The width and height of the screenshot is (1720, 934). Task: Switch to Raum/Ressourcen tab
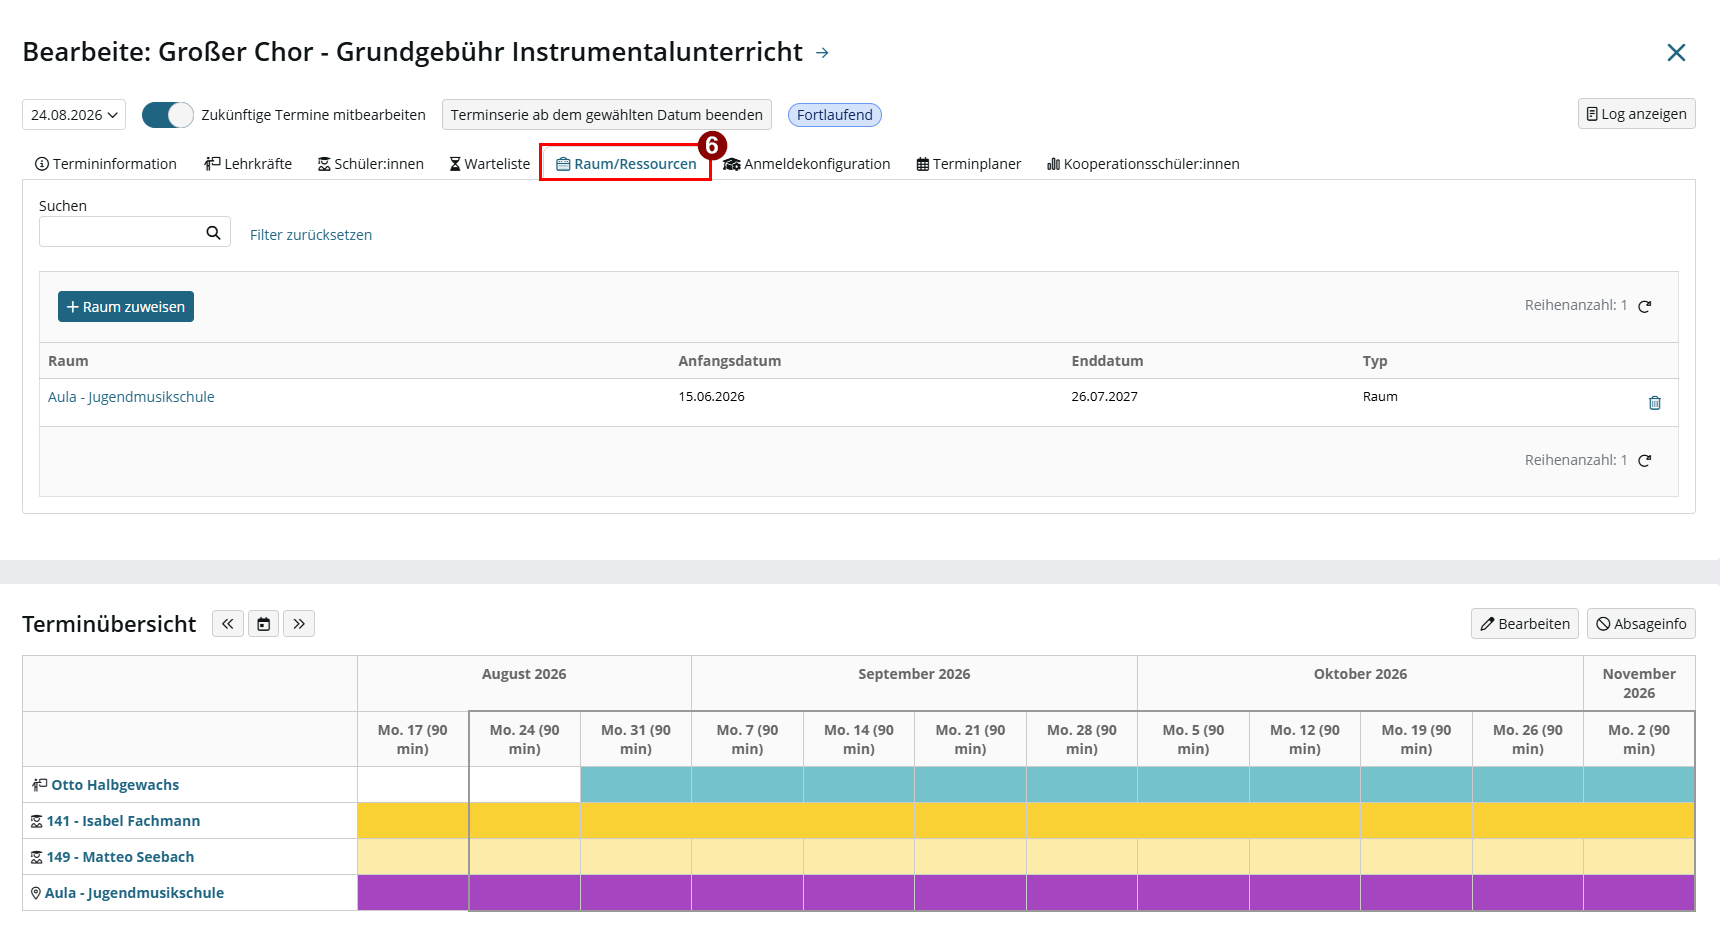pyautogui.click(x=626, y=164)
